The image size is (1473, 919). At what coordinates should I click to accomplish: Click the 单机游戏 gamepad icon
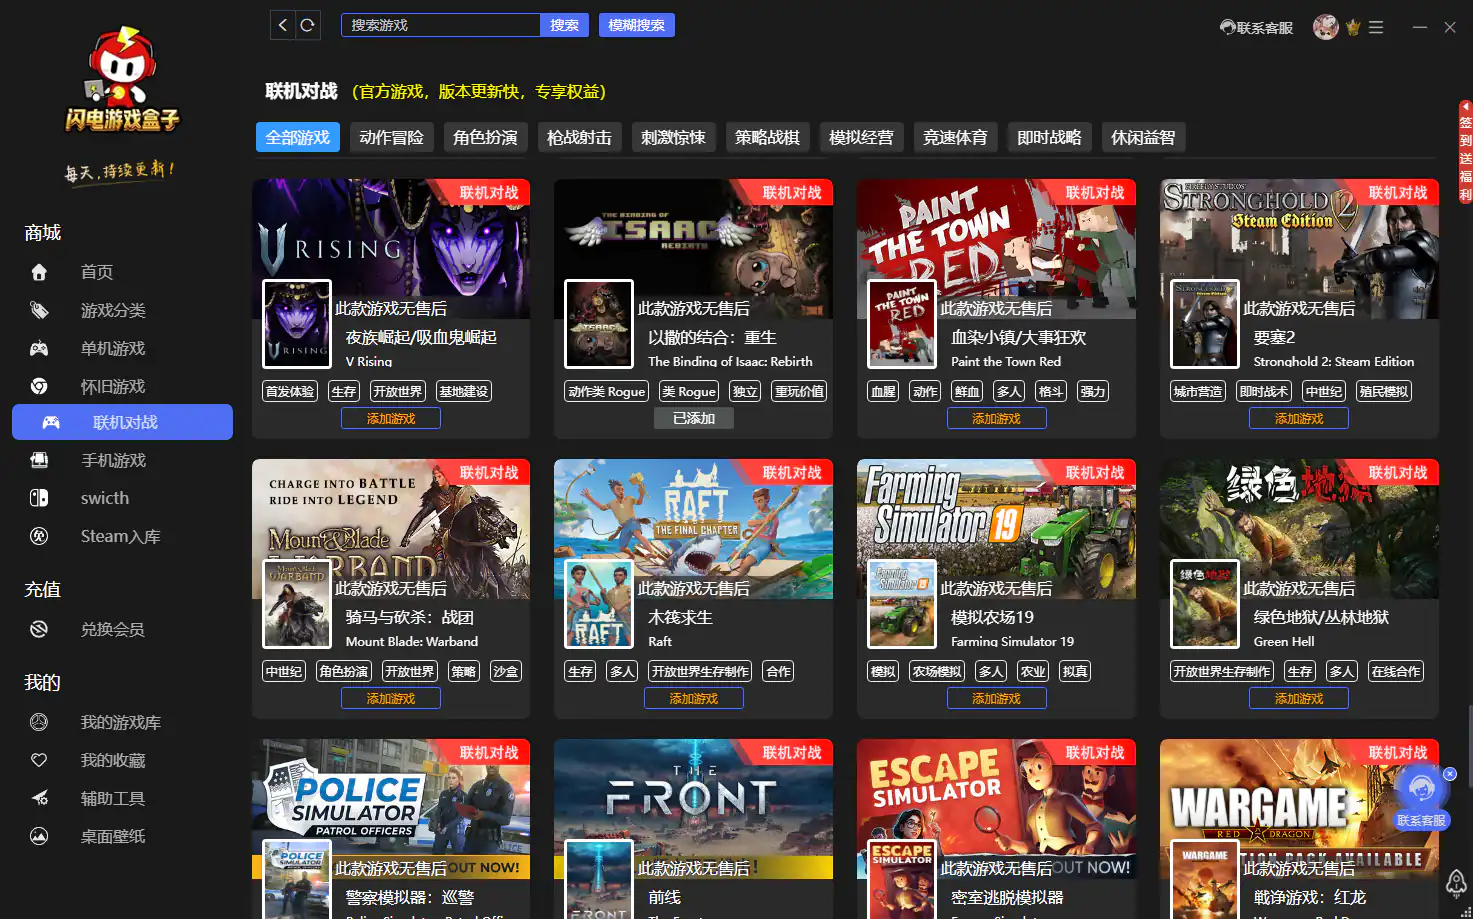(x=39, y=348)
